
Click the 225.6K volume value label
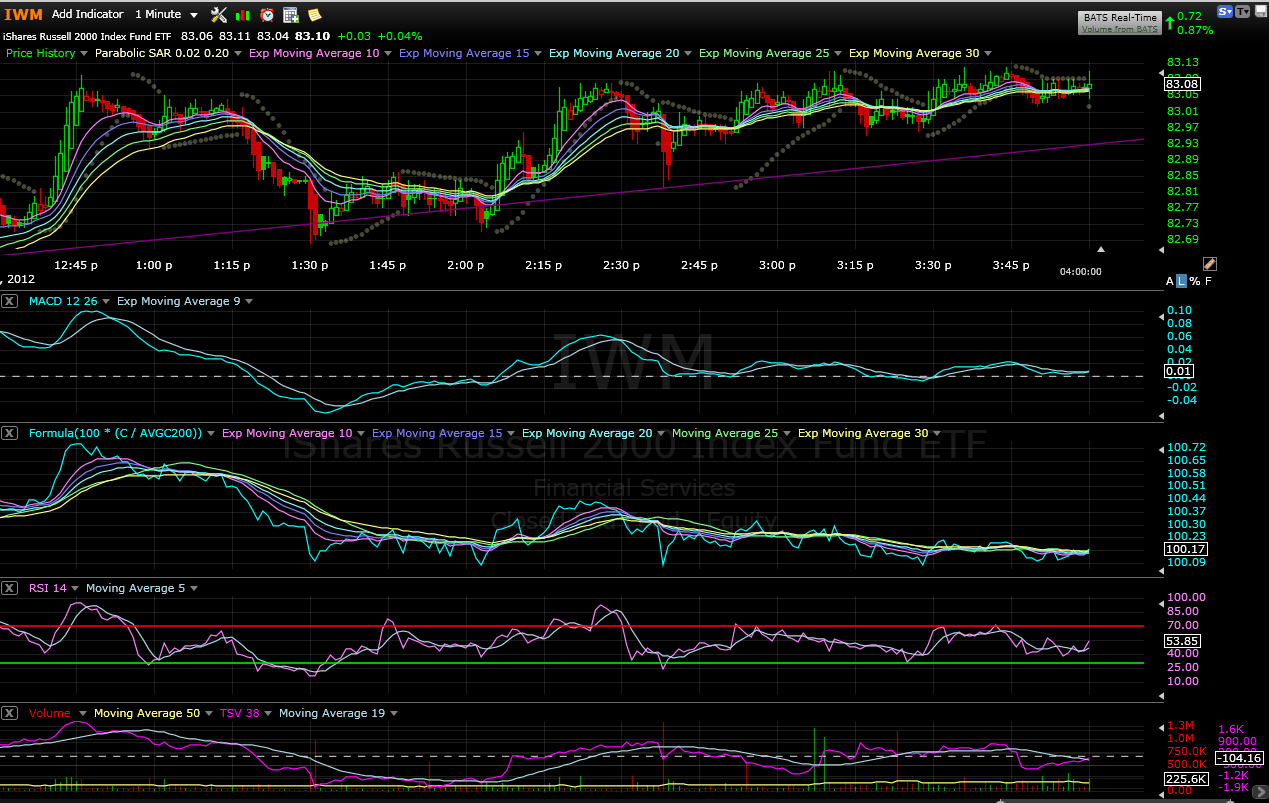(1186, 779)
